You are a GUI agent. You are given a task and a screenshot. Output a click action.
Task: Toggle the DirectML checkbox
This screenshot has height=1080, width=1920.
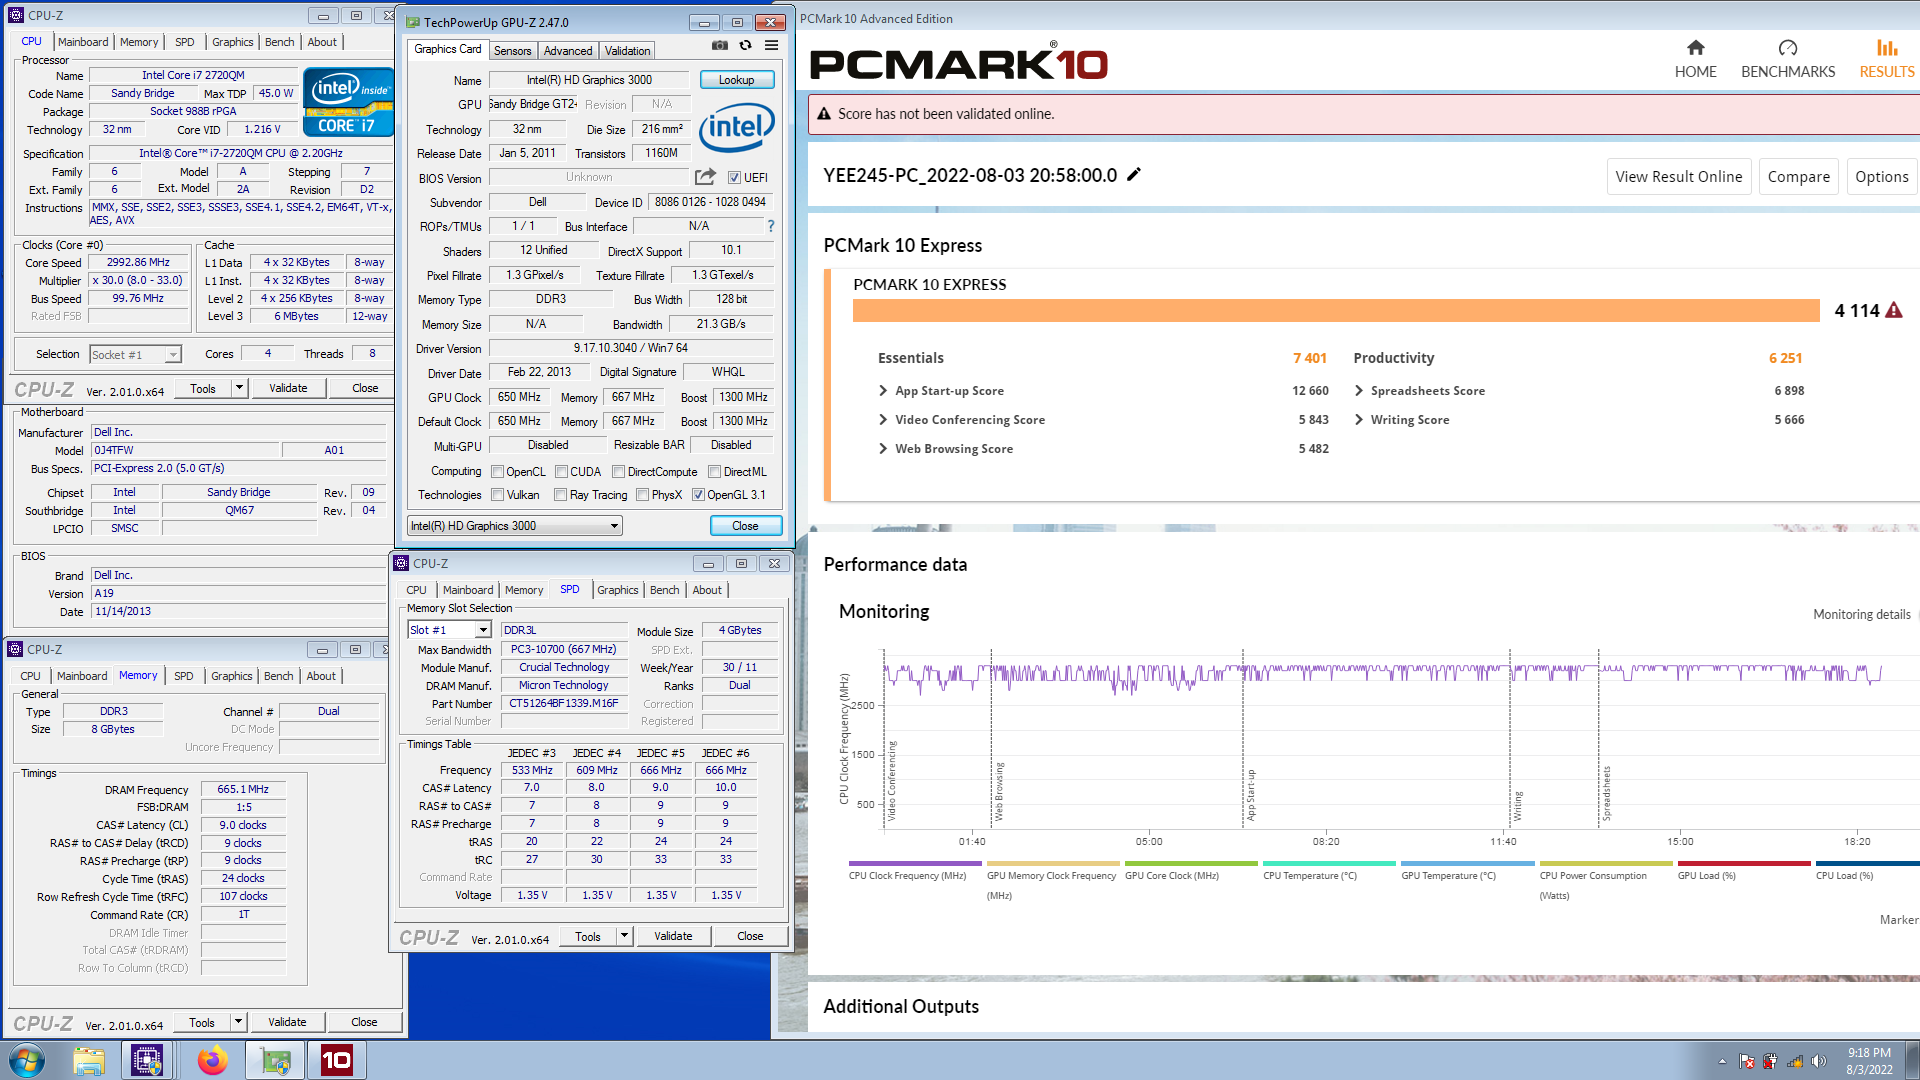pos(715,472)
